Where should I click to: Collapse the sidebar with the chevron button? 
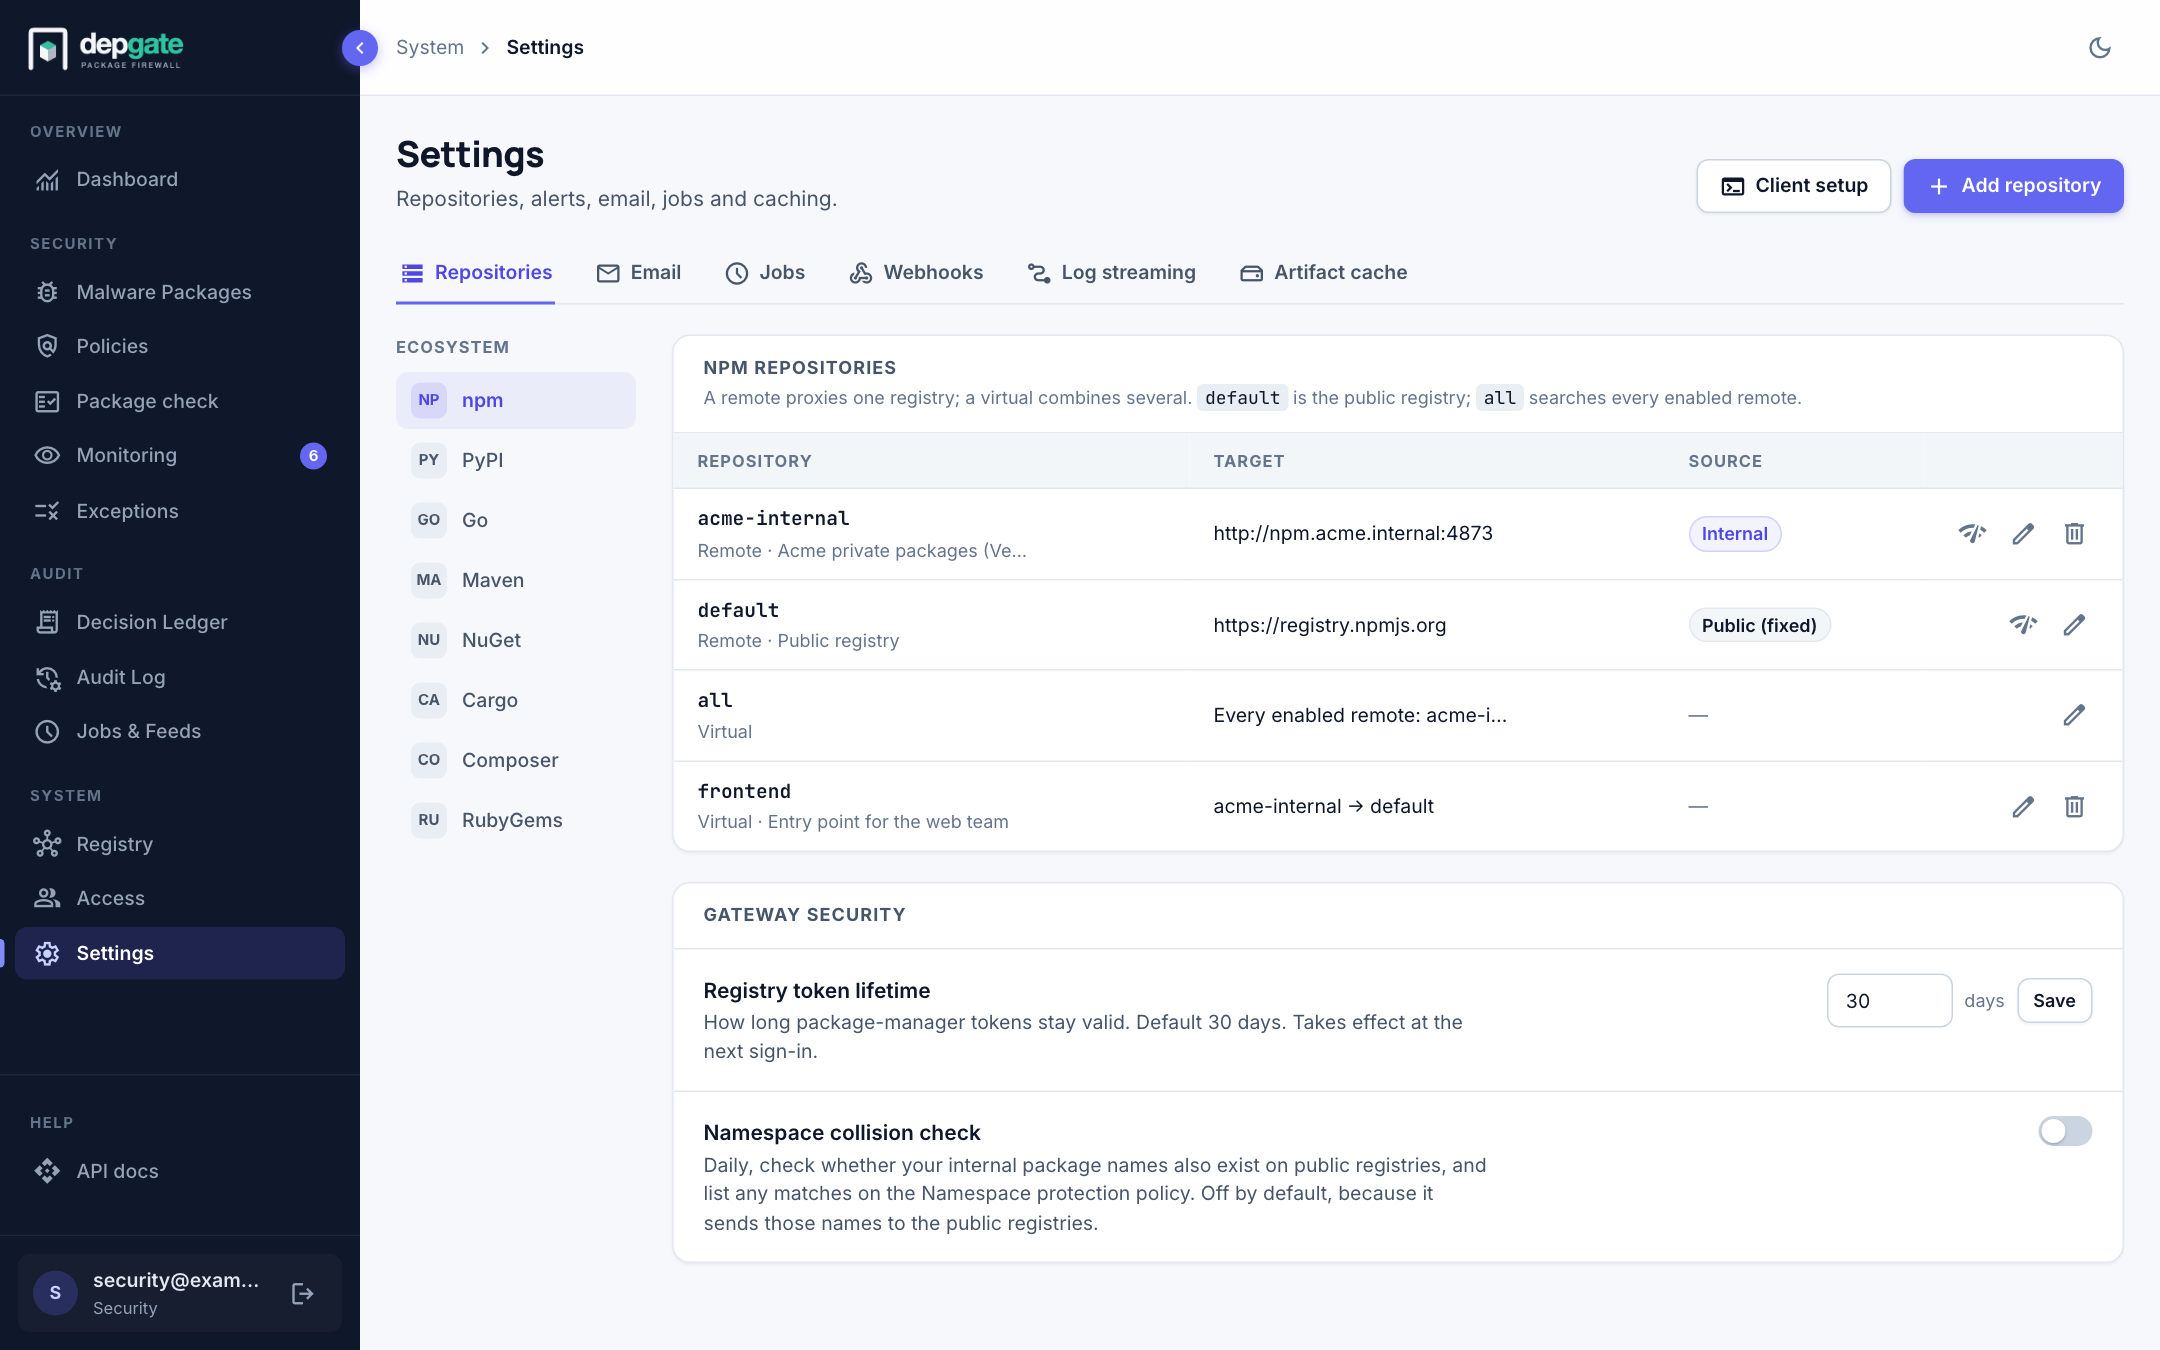[x=360, y=48]
